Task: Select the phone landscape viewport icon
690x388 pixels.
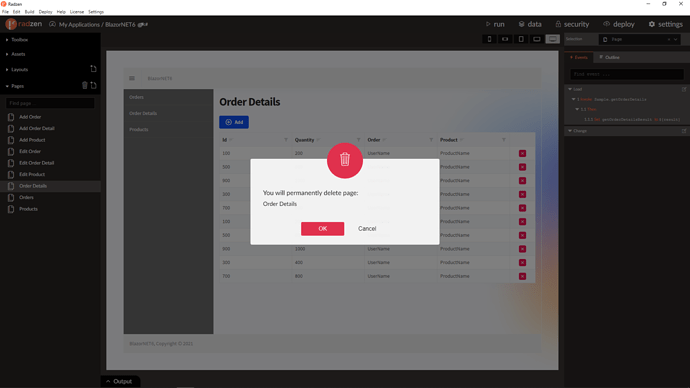Action: point(505,39)
